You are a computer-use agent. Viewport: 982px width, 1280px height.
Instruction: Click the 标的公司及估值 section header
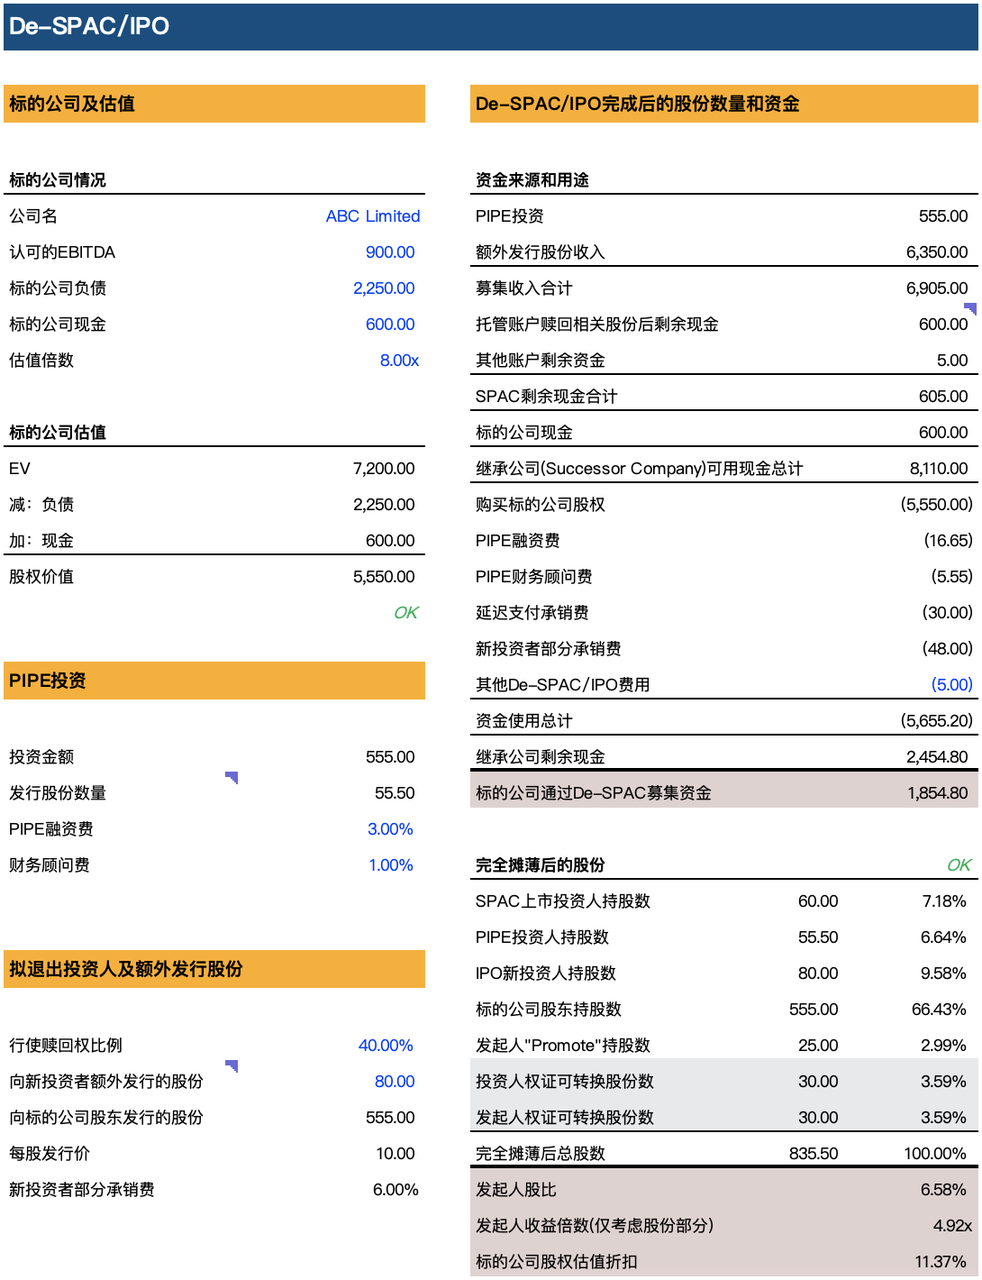point(214,104)
